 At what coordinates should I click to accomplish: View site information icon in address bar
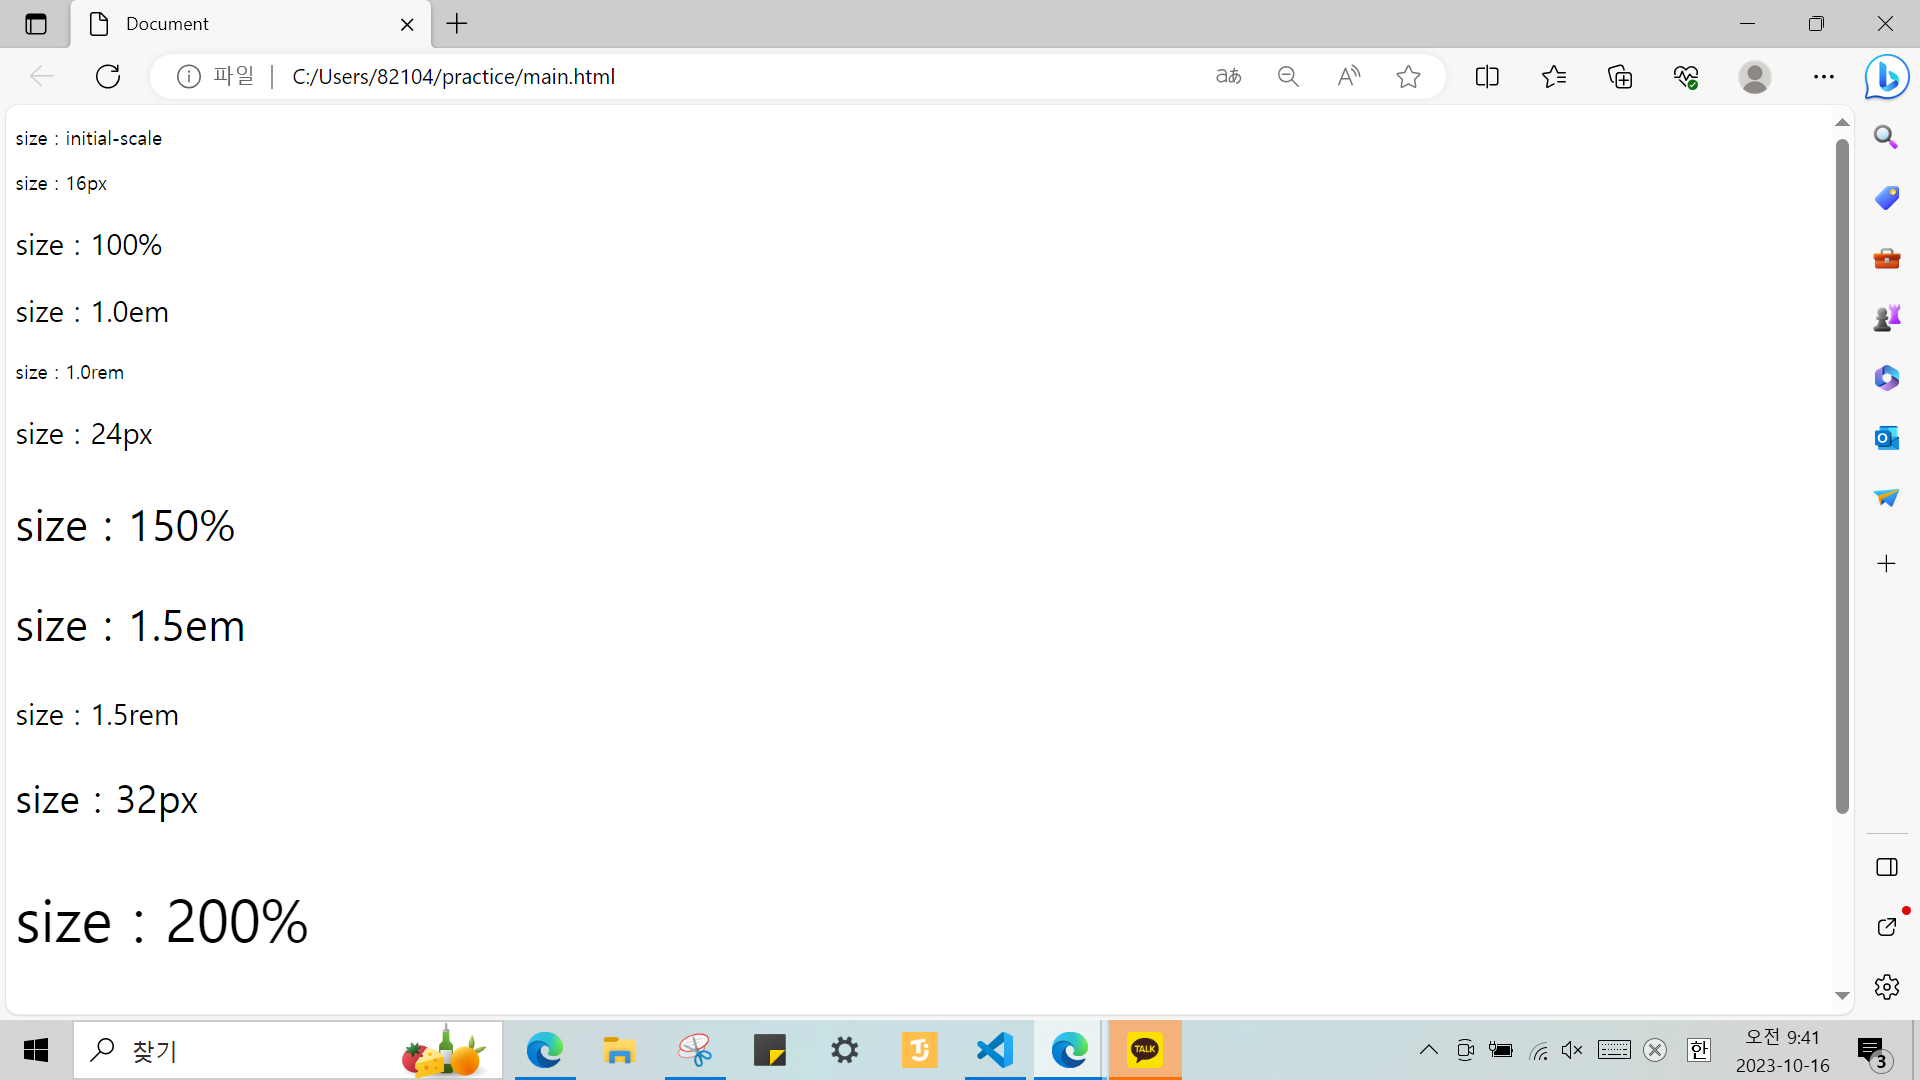pos(189,76)
